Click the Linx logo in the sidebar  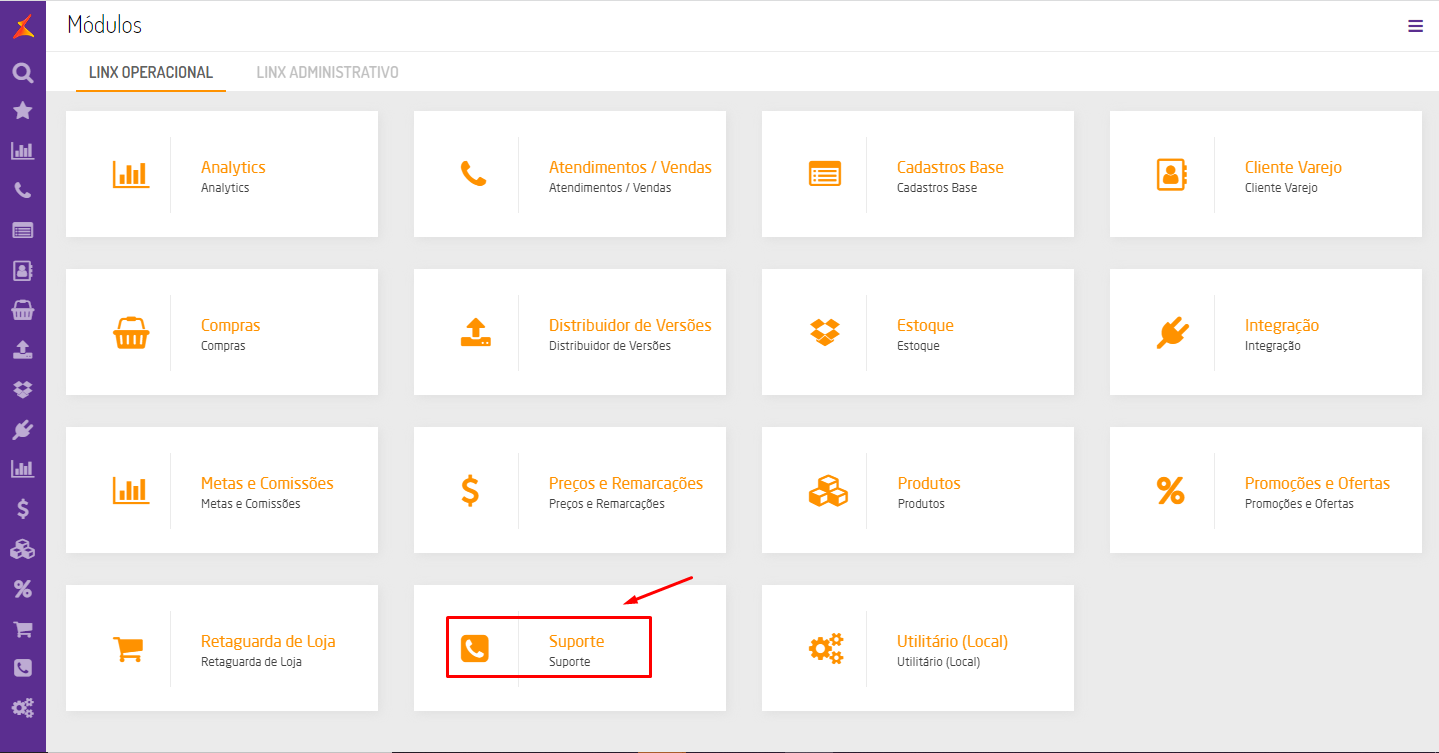coord(23,28)
